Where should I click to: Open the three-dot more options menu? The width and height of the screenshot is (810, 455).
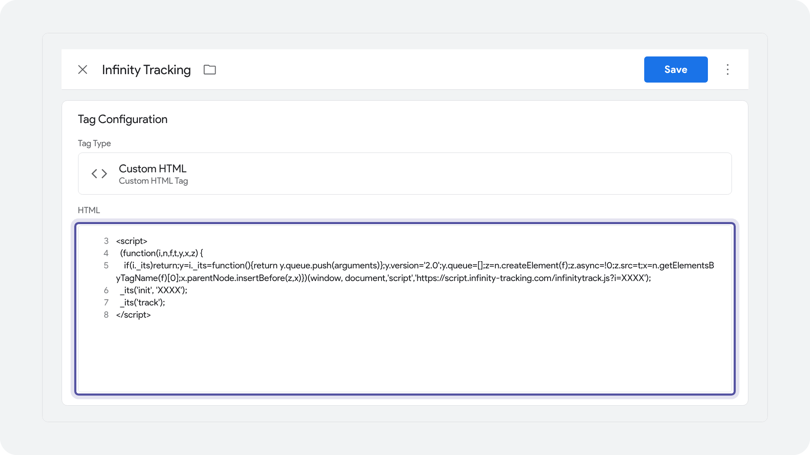727,70
